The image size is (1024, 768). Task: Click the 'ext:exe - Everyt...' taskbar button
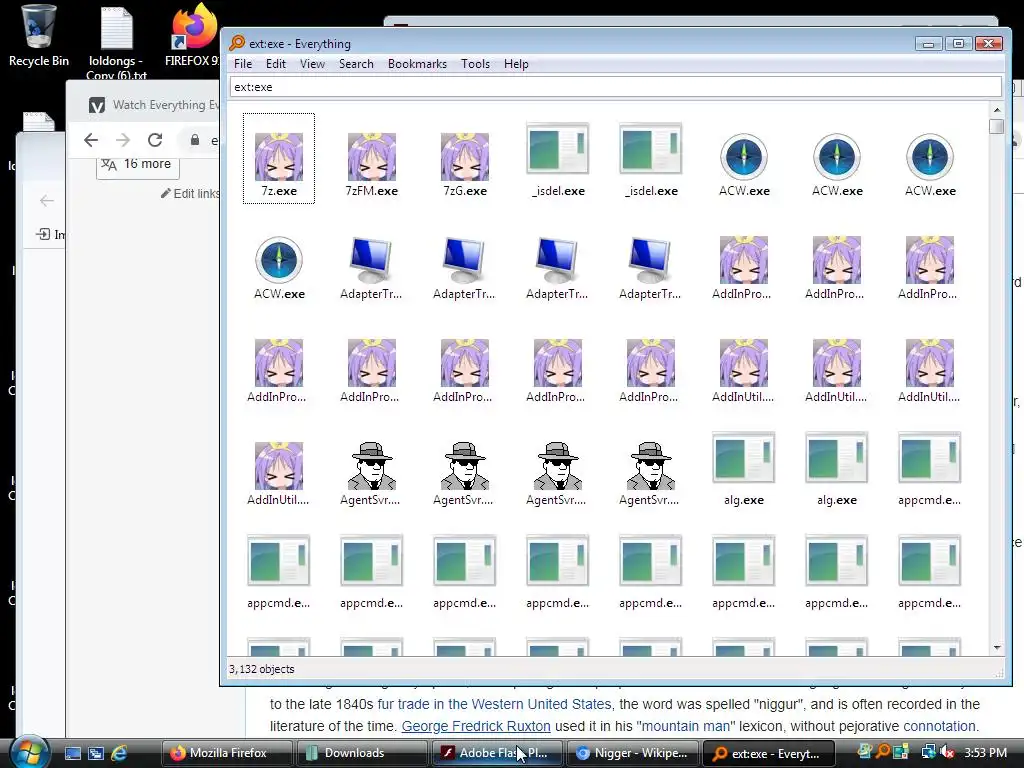tap(769, 753)
